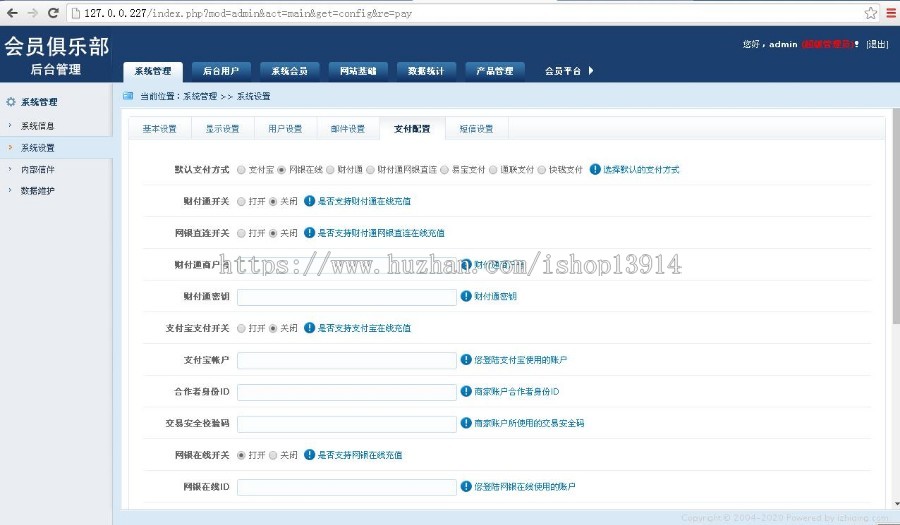900x525 pixels.
Task: Turn 网银直连开关 to 打开
Action: tap(241, 233)
